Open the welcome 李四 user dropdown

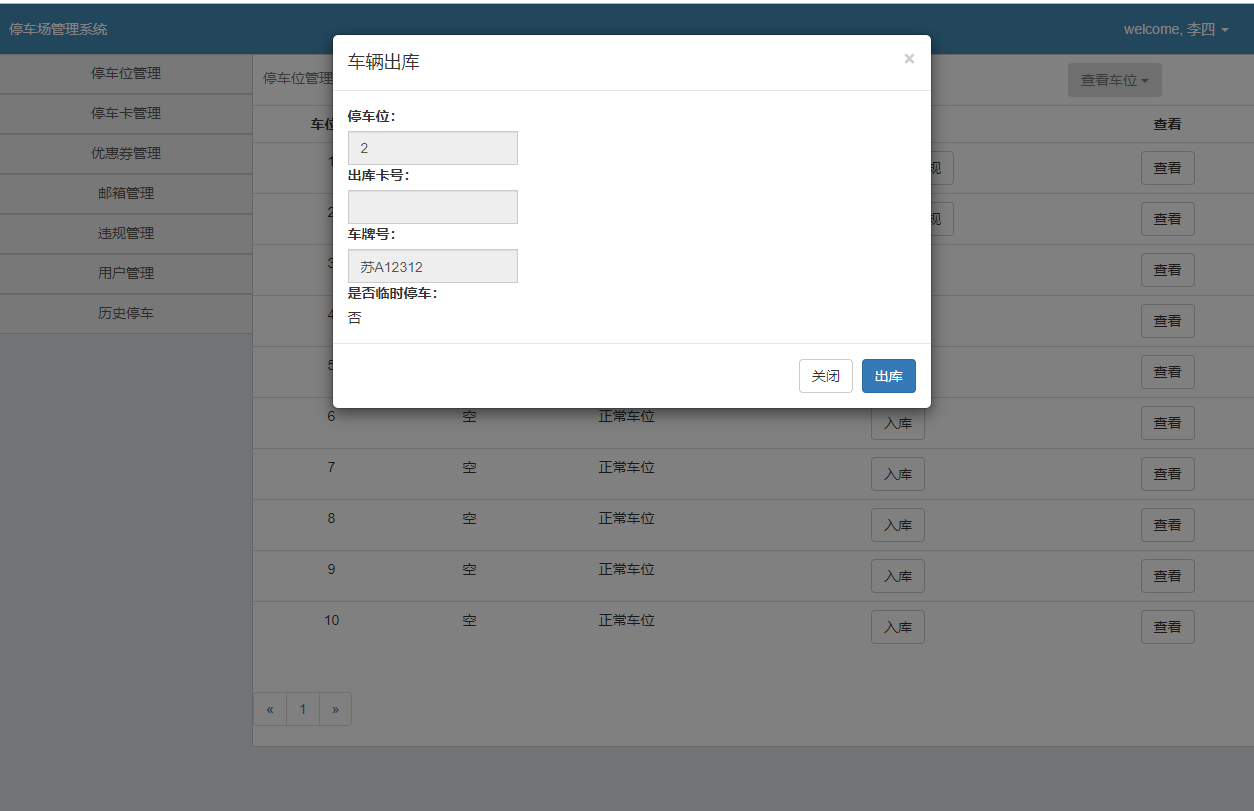point(1177,29)
